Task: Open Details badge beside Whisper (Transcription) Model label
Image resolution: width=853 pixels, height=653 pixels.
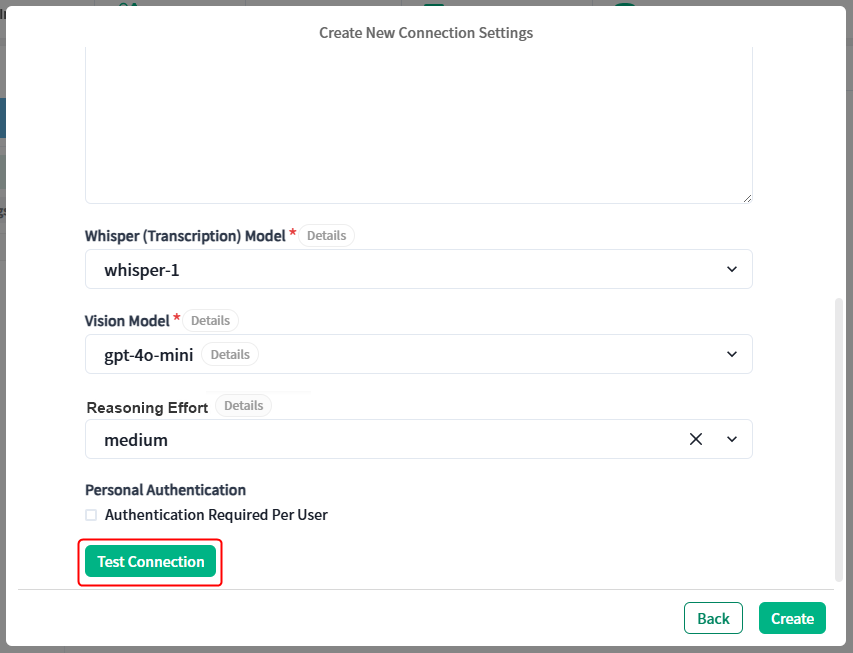Action: click(326, 236)
